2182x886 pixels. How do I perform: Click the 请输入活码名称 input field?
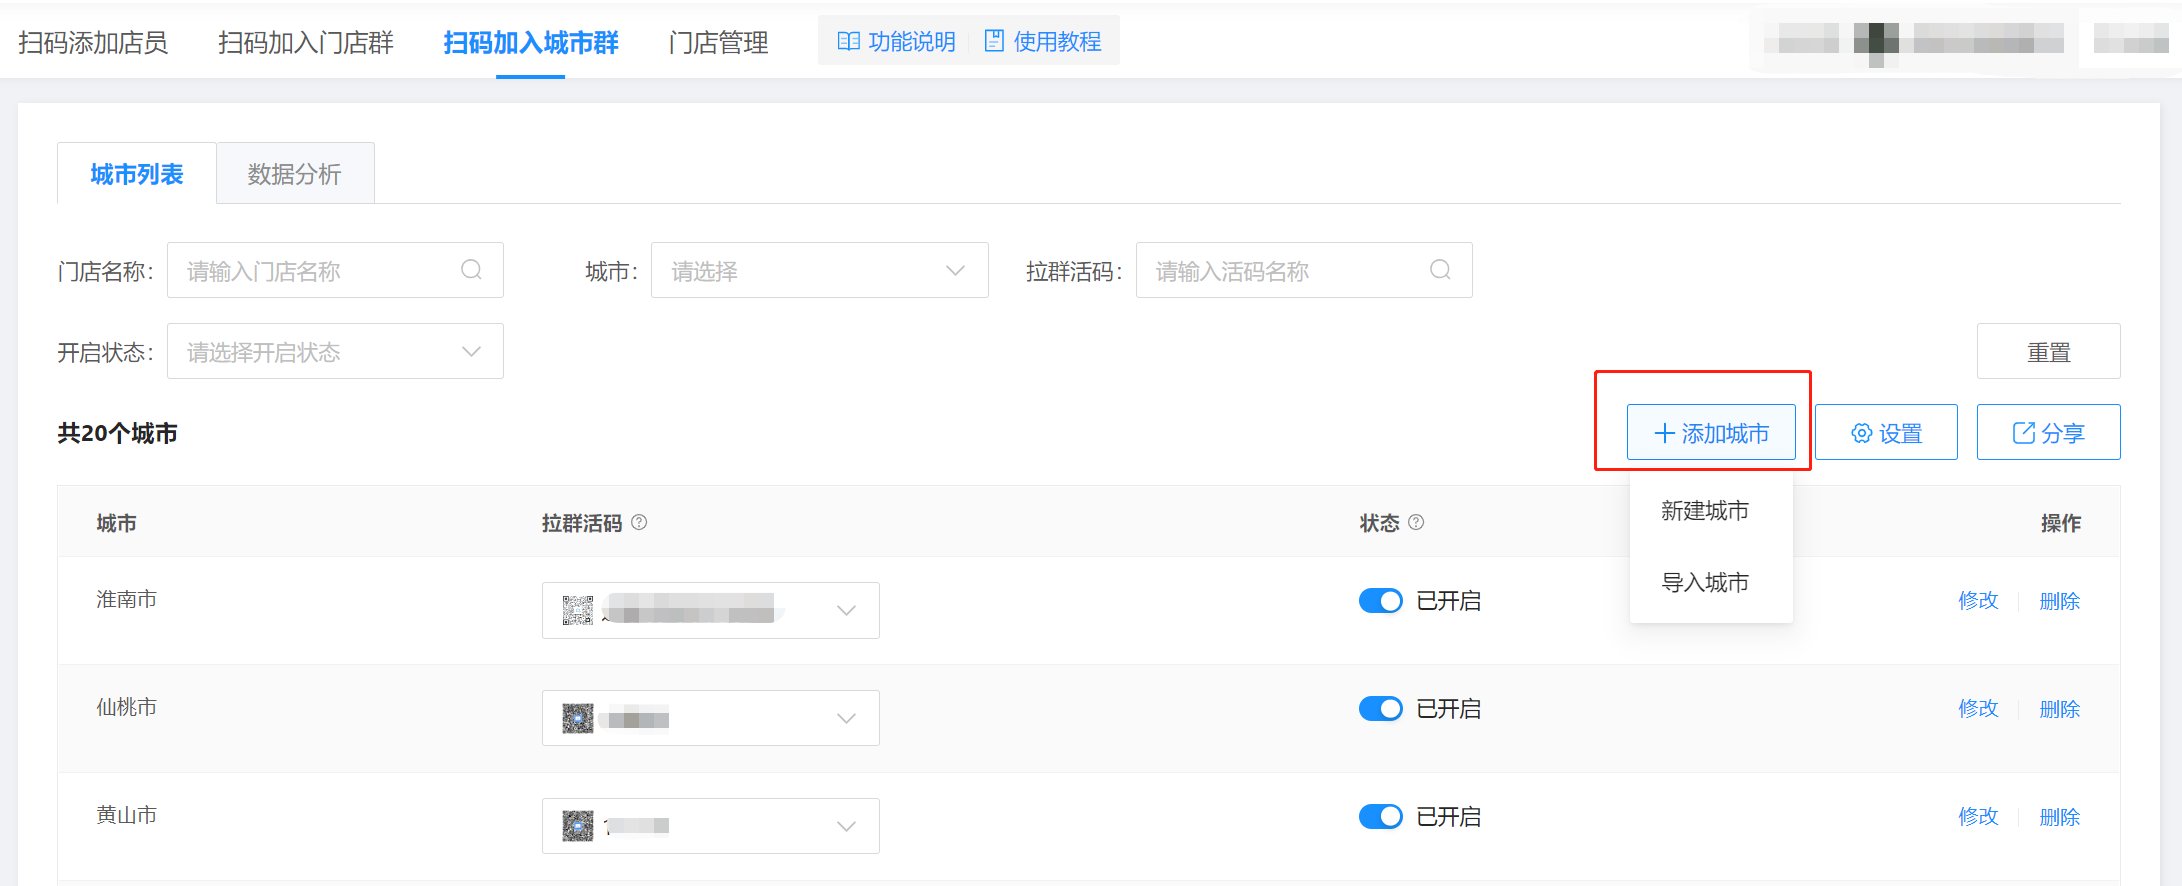1285,270
